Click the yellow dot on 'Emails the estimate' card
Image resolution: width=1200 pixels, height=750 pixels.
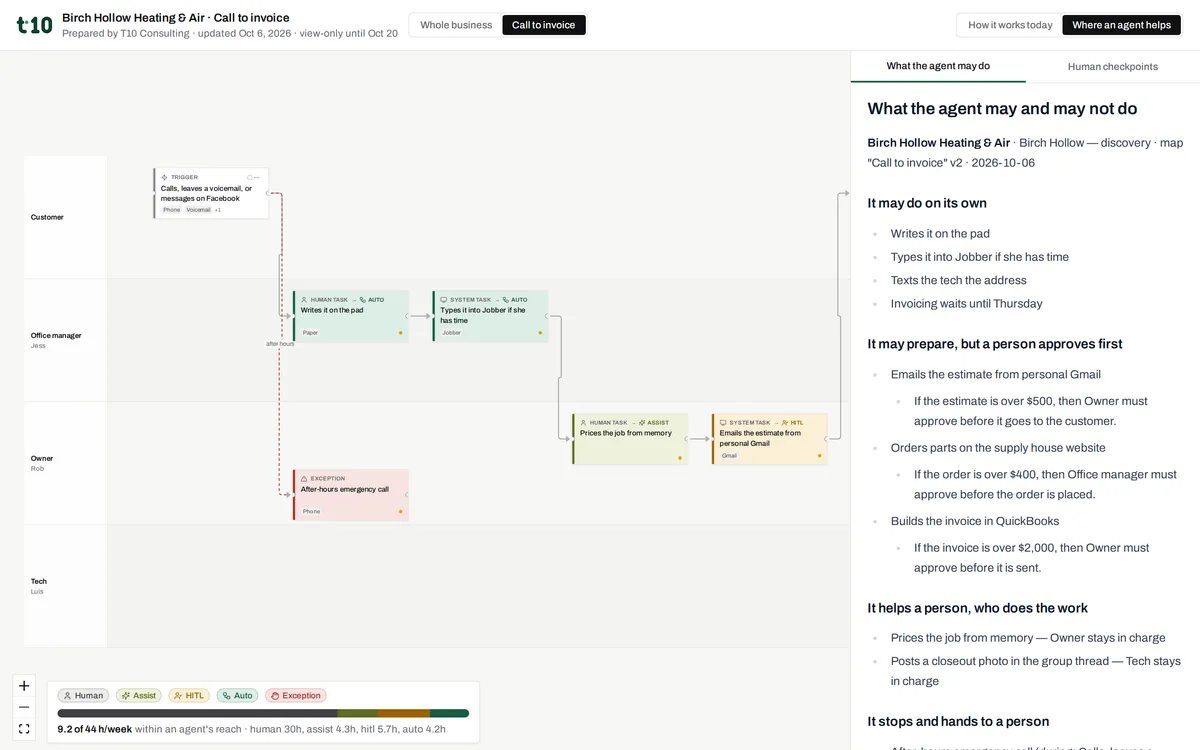[819, 456]
